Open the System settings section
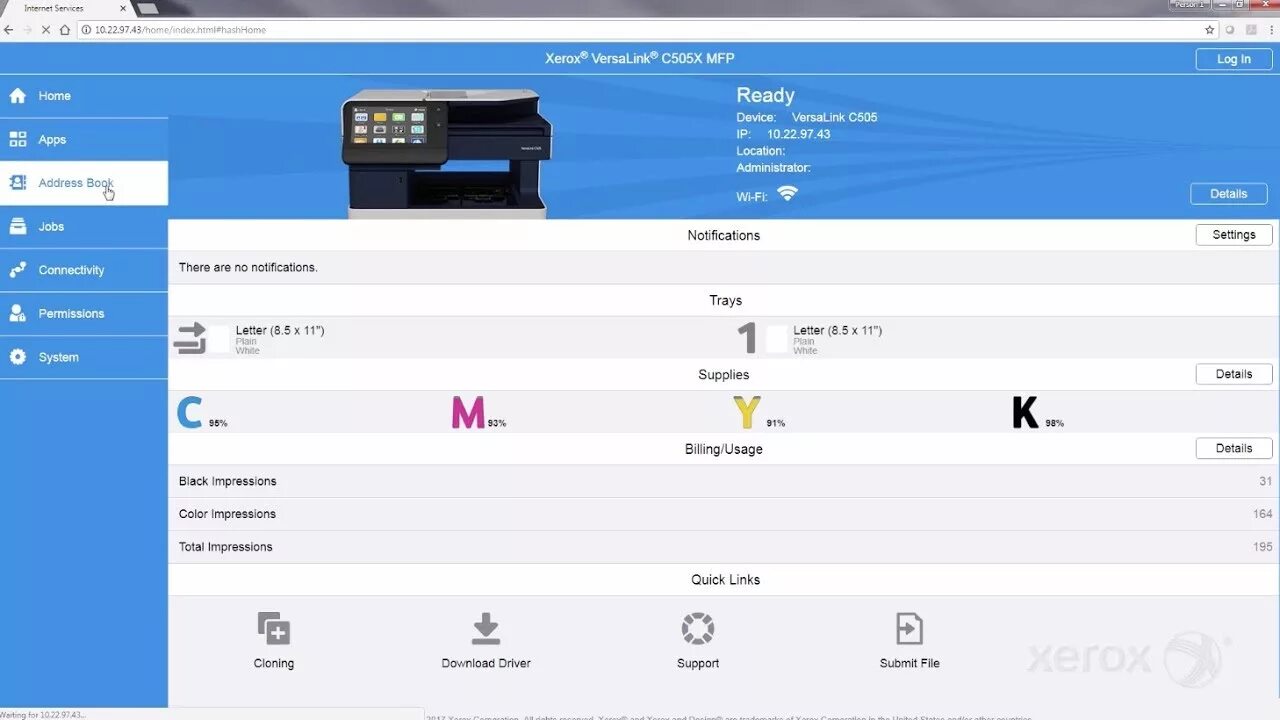 [84, 357]
